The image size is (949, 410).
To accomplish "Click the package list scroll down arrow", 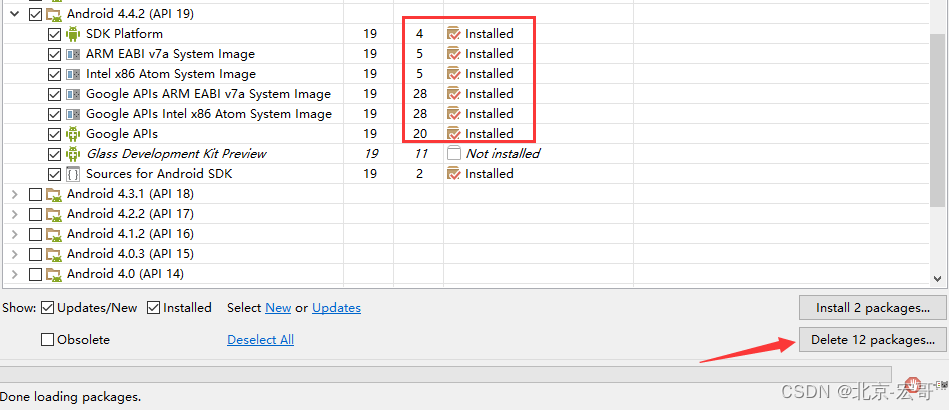I will pyautogui.click(x=938, y=279).
